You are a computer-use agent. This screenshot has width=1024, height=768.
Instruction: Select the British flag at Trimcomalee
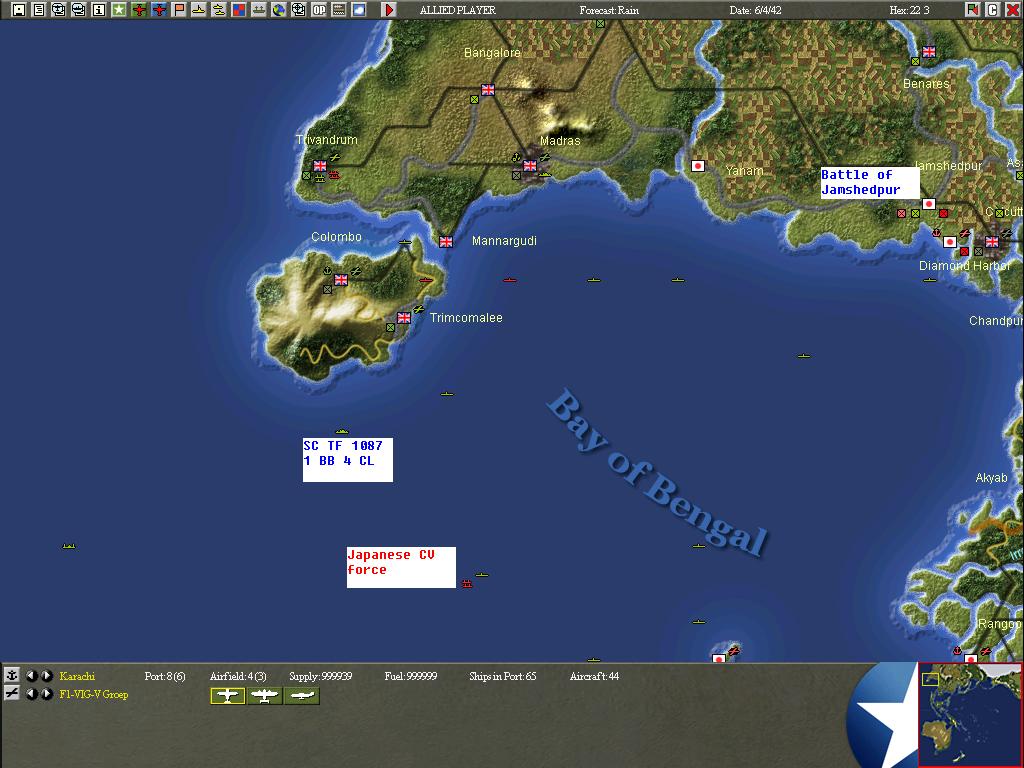click(x=404, y=317)
